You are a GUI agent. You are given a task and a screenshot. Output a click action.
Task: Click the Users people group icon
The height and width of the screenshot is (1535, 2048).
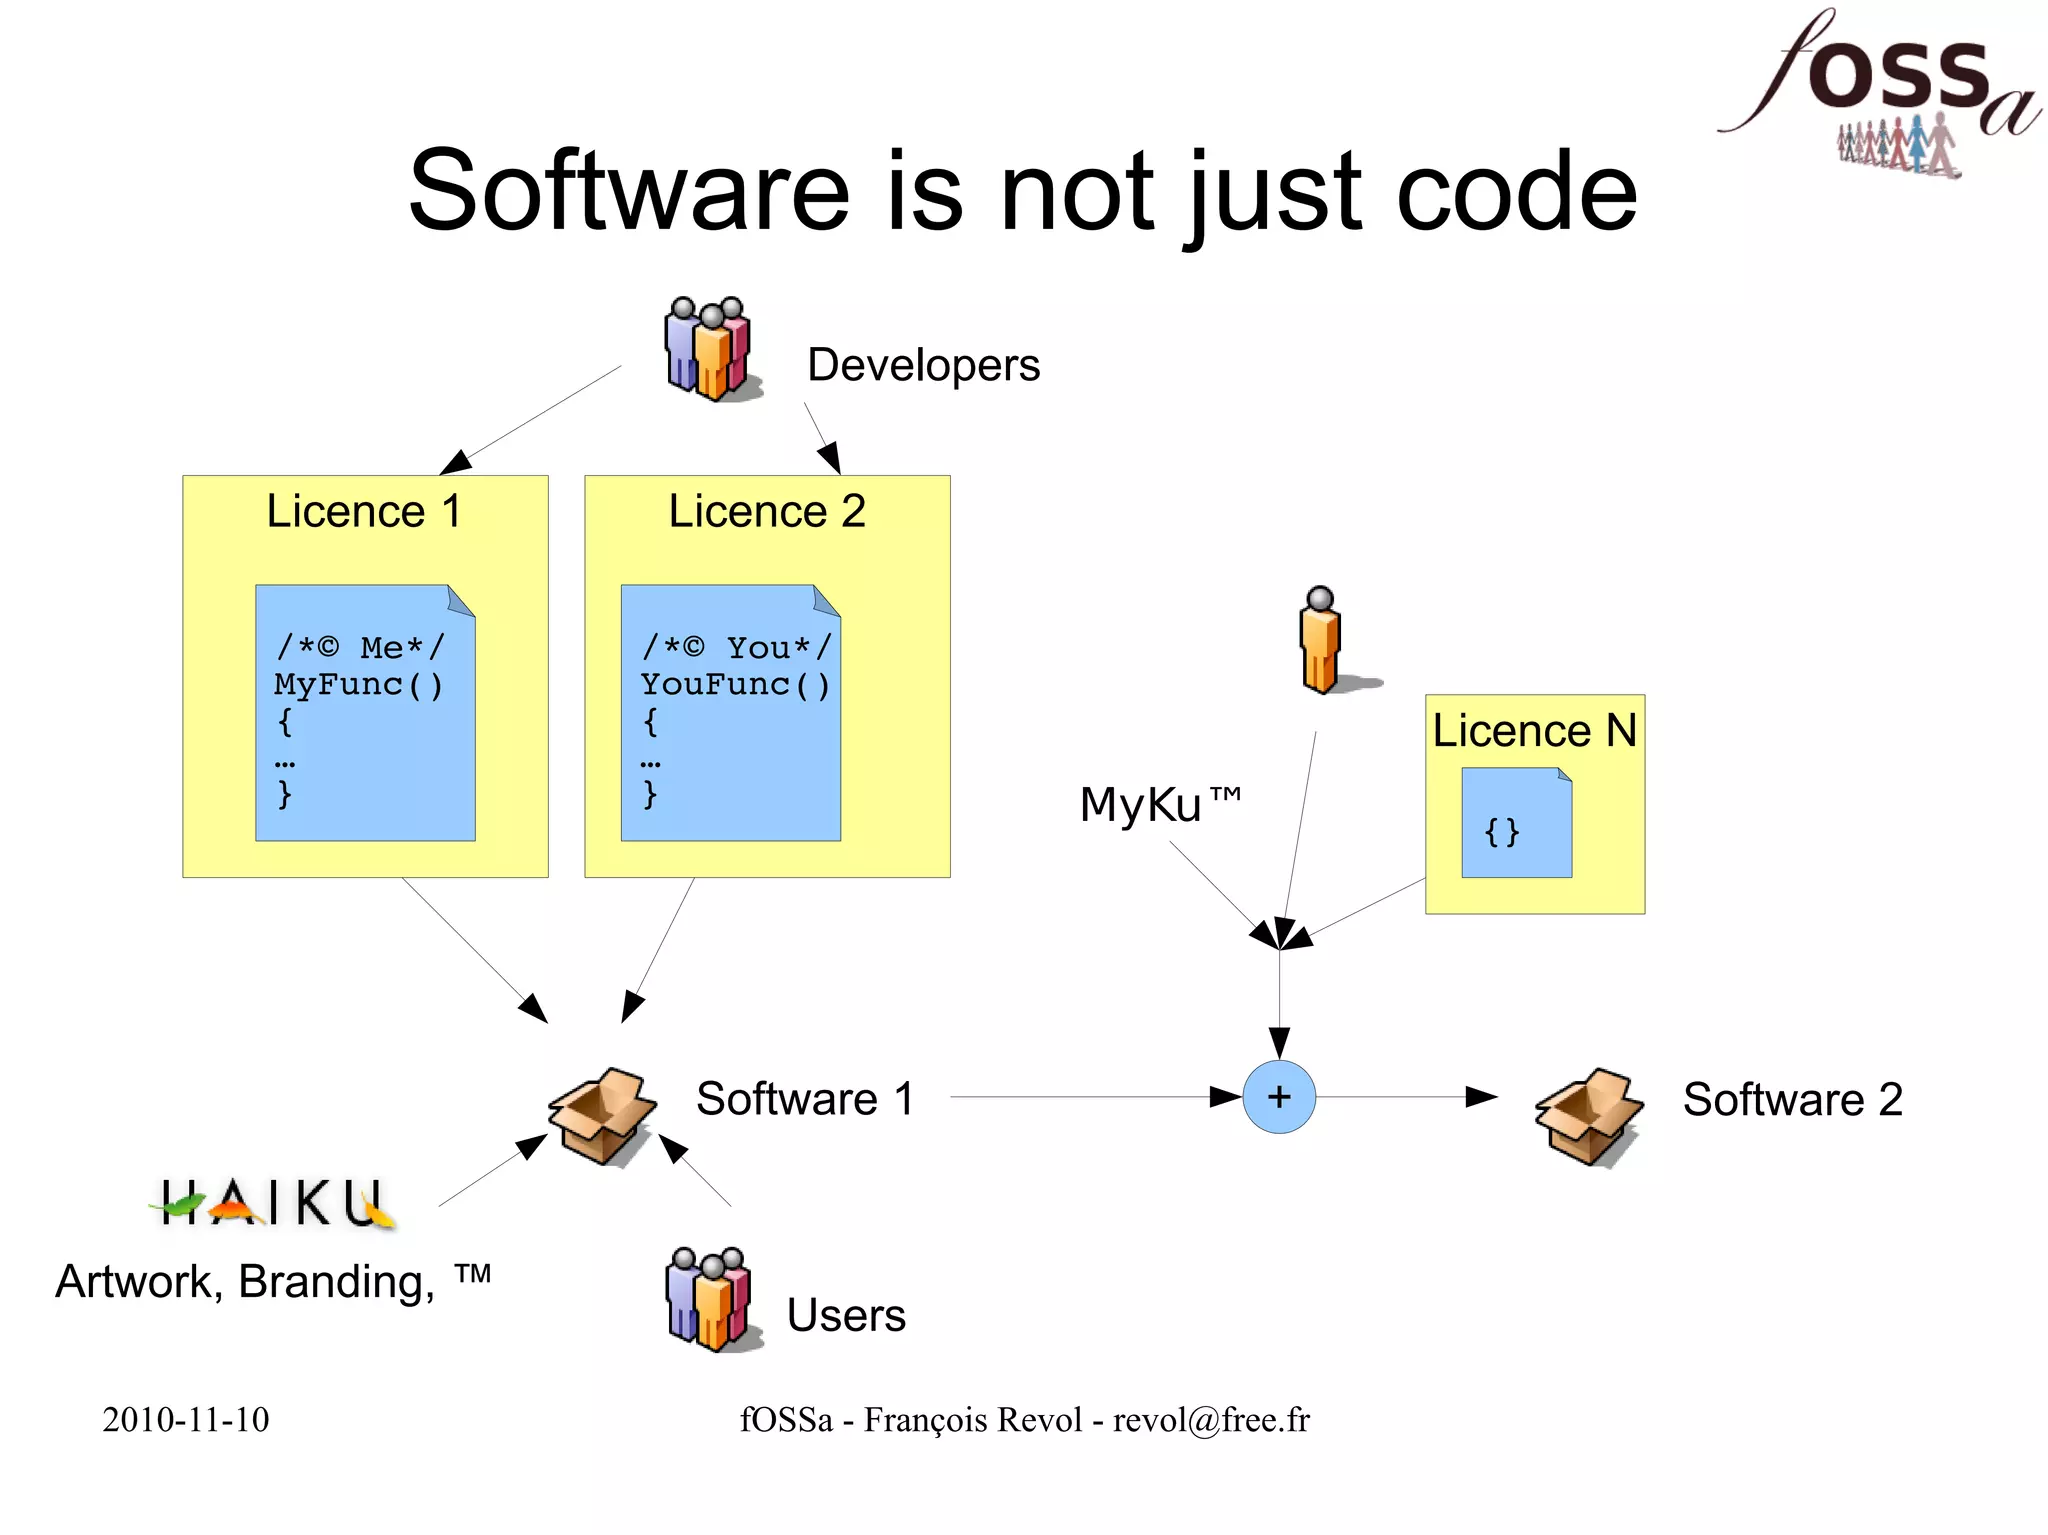click(x=708, y=1299)
